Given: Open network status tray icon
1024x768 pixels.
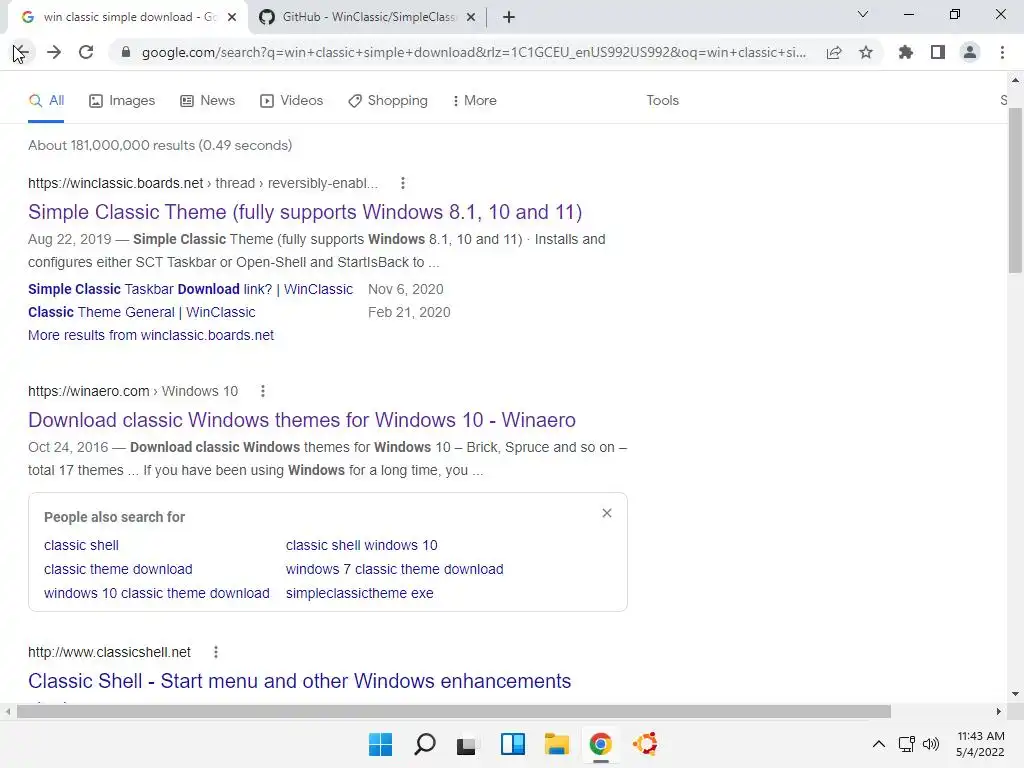Looking at the screenshot, I should click(x=906, y=744).
